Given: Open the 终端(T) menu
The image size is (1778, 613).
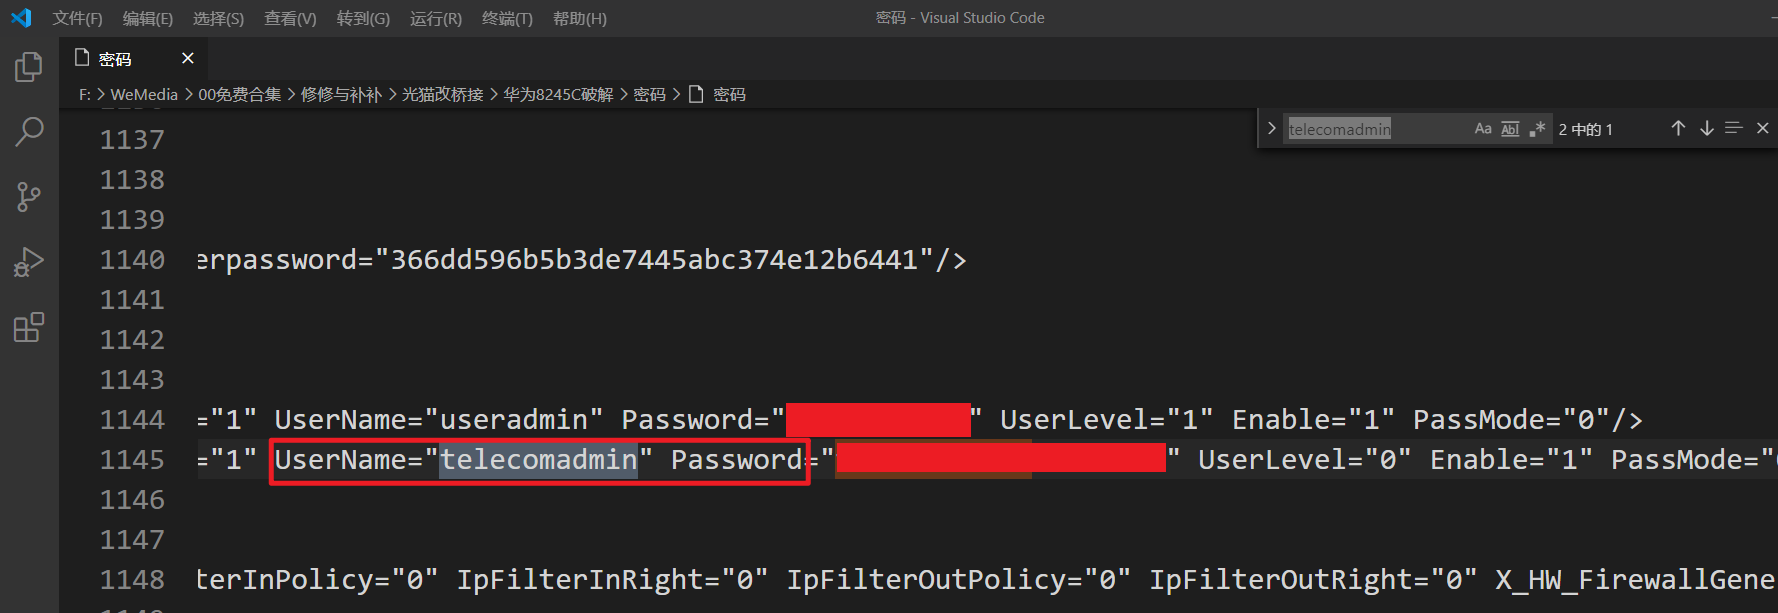Looking at the screenshot, I should (x=507, y=18).
